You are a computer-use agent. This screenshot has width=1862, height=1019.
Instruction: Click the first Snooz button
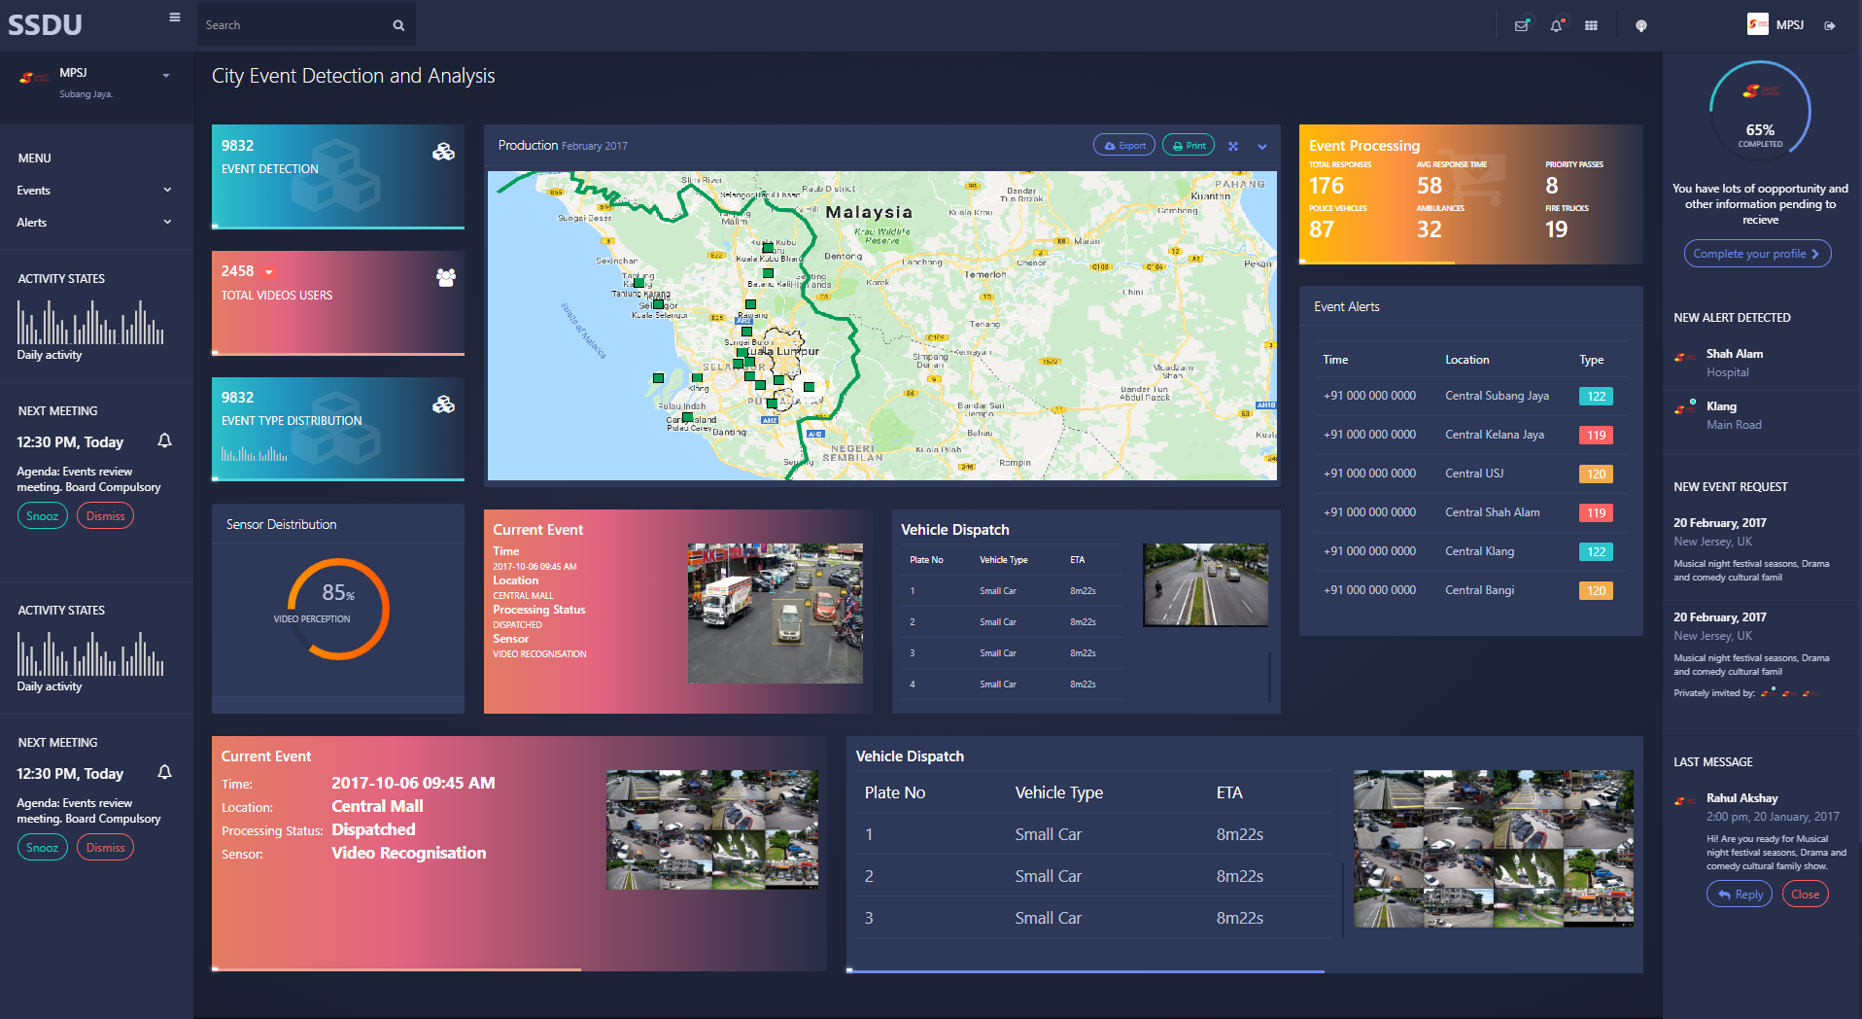[x=42, y=516]
